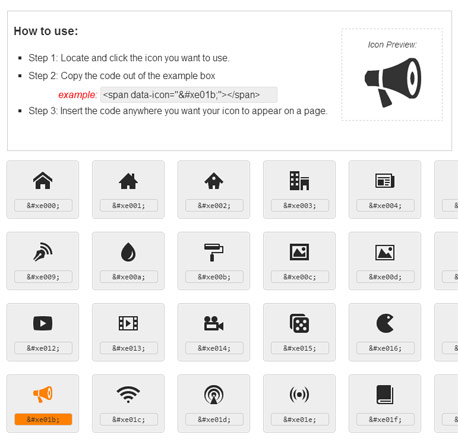Select the podcast antenna icon
Viewport: 458px width, 441px height.
pyautogui.click(x=214, y=395)
